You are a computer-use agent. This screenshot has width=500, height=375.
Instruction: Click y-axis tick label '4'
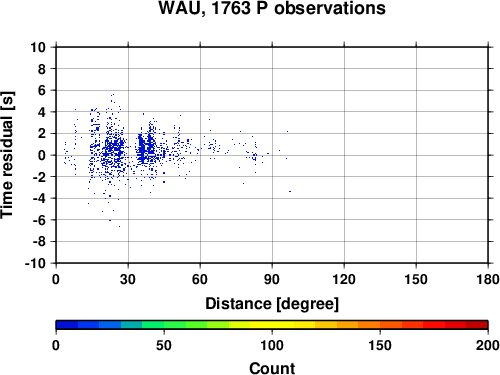click(x=42, y=112)
